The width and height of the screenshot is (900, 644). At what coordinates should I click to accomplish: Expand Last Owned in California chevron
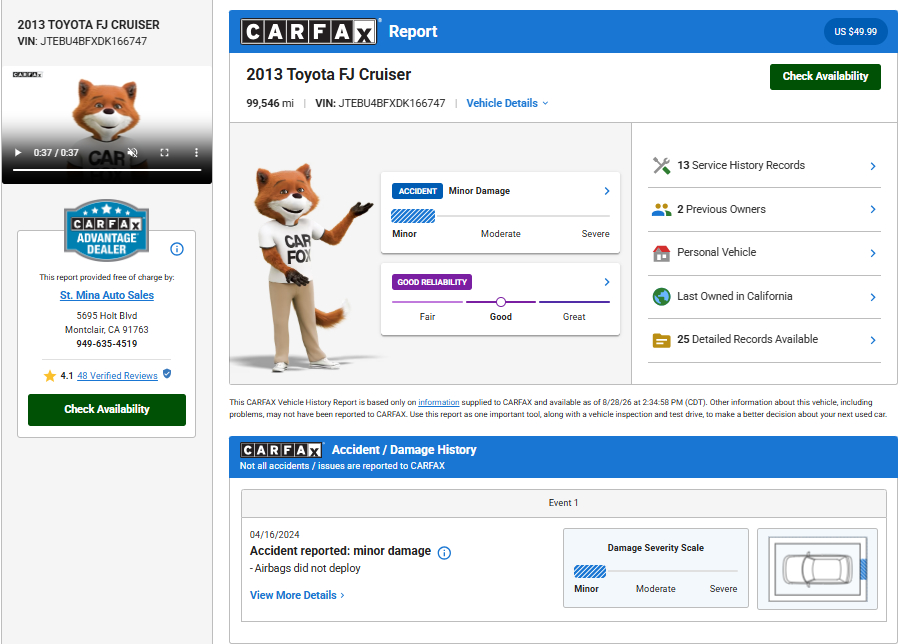[872, 297]
